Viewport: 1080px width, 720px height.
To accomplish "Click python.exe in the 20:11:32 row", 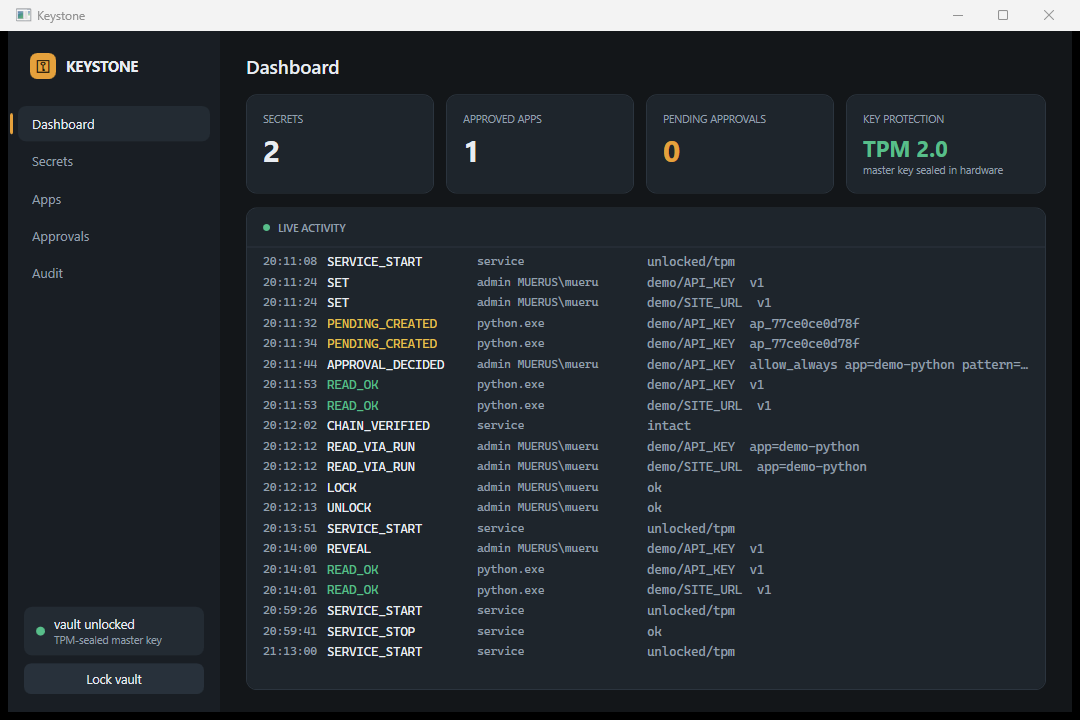I will [510, 323].
